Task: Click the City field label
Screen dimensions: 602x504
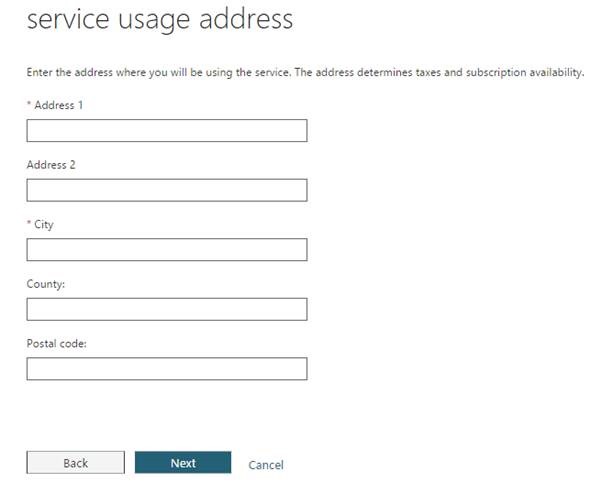Action: coord(44,225)
